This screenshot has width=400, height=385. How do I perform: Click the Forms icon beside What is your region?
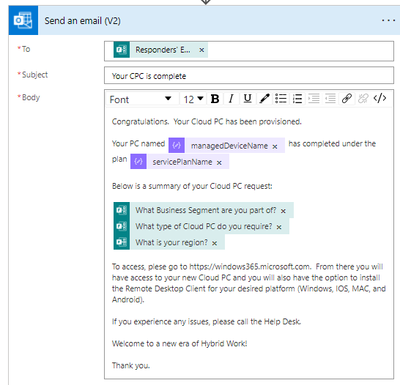point(121,242)
